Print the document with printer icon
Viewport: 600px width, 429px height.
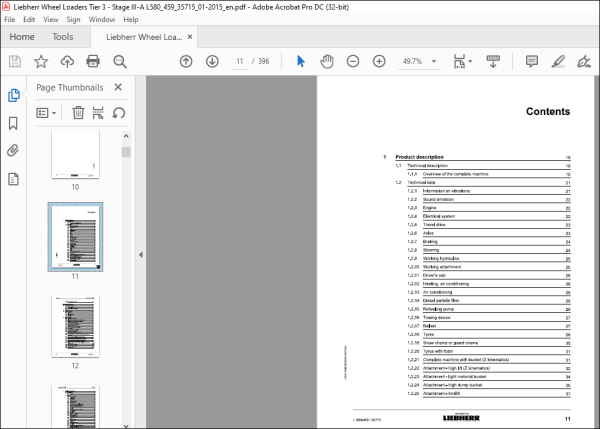(x=93, y=61)
